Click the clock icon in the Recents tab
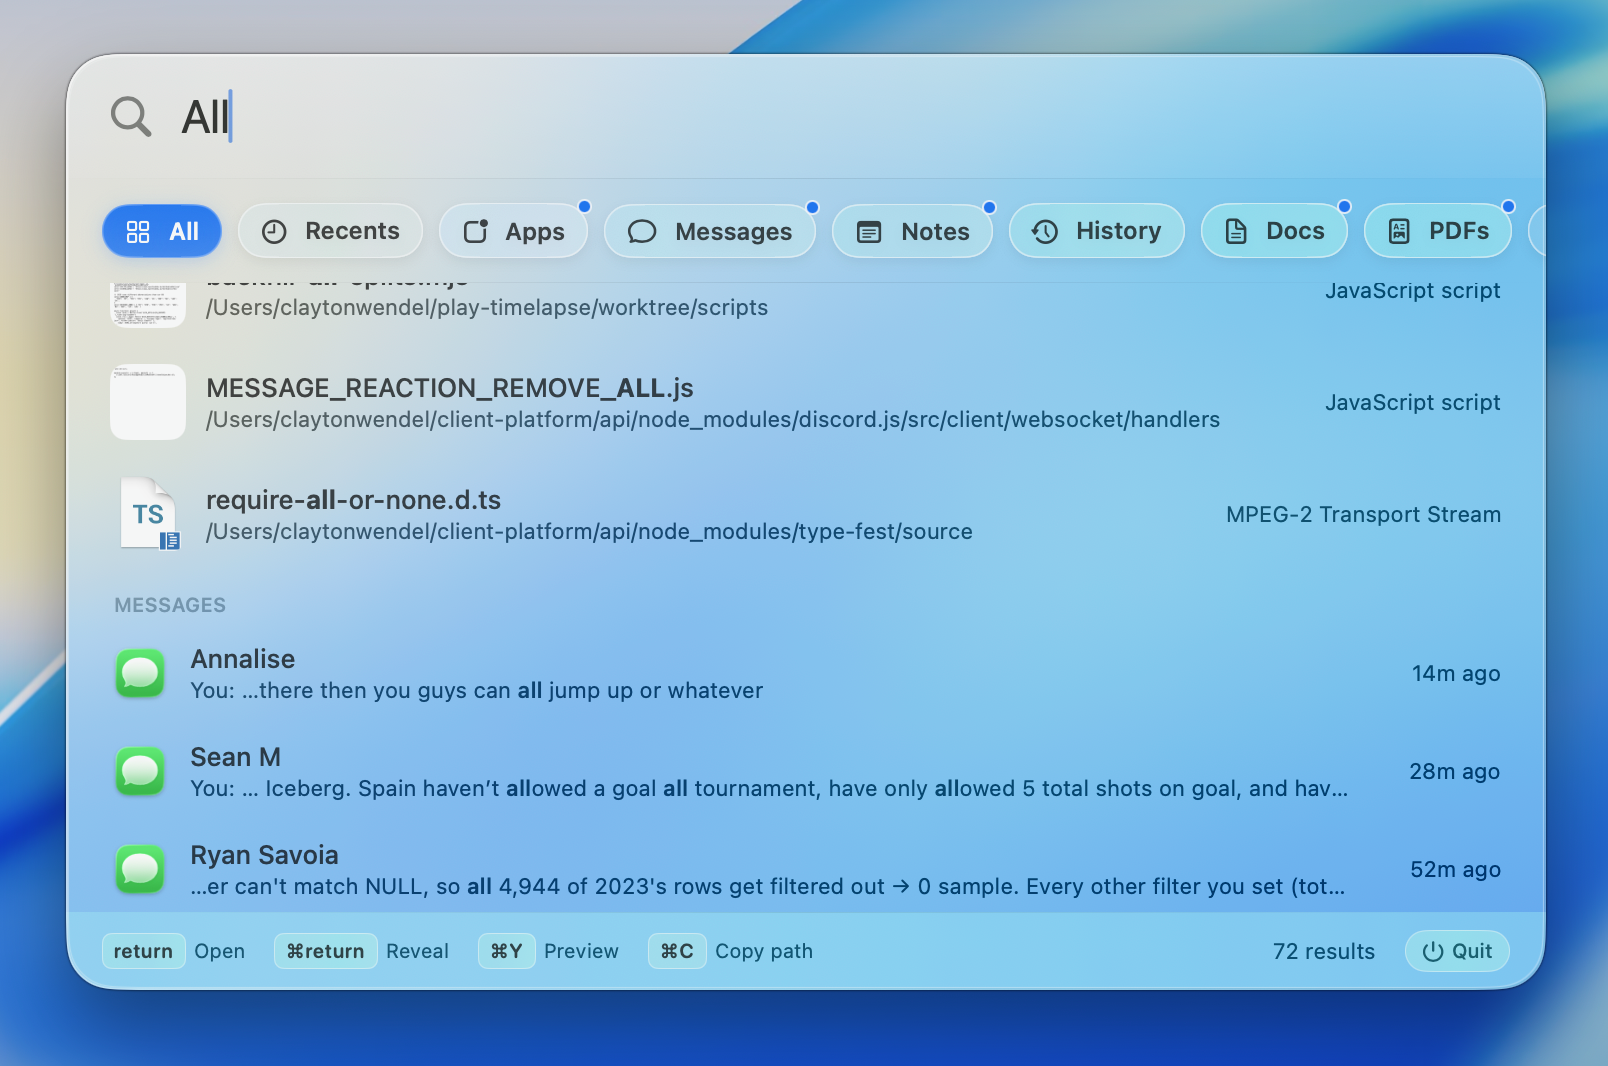Image resolution: width=1608 pixels, height=1066 pixels. coord(274,232)
